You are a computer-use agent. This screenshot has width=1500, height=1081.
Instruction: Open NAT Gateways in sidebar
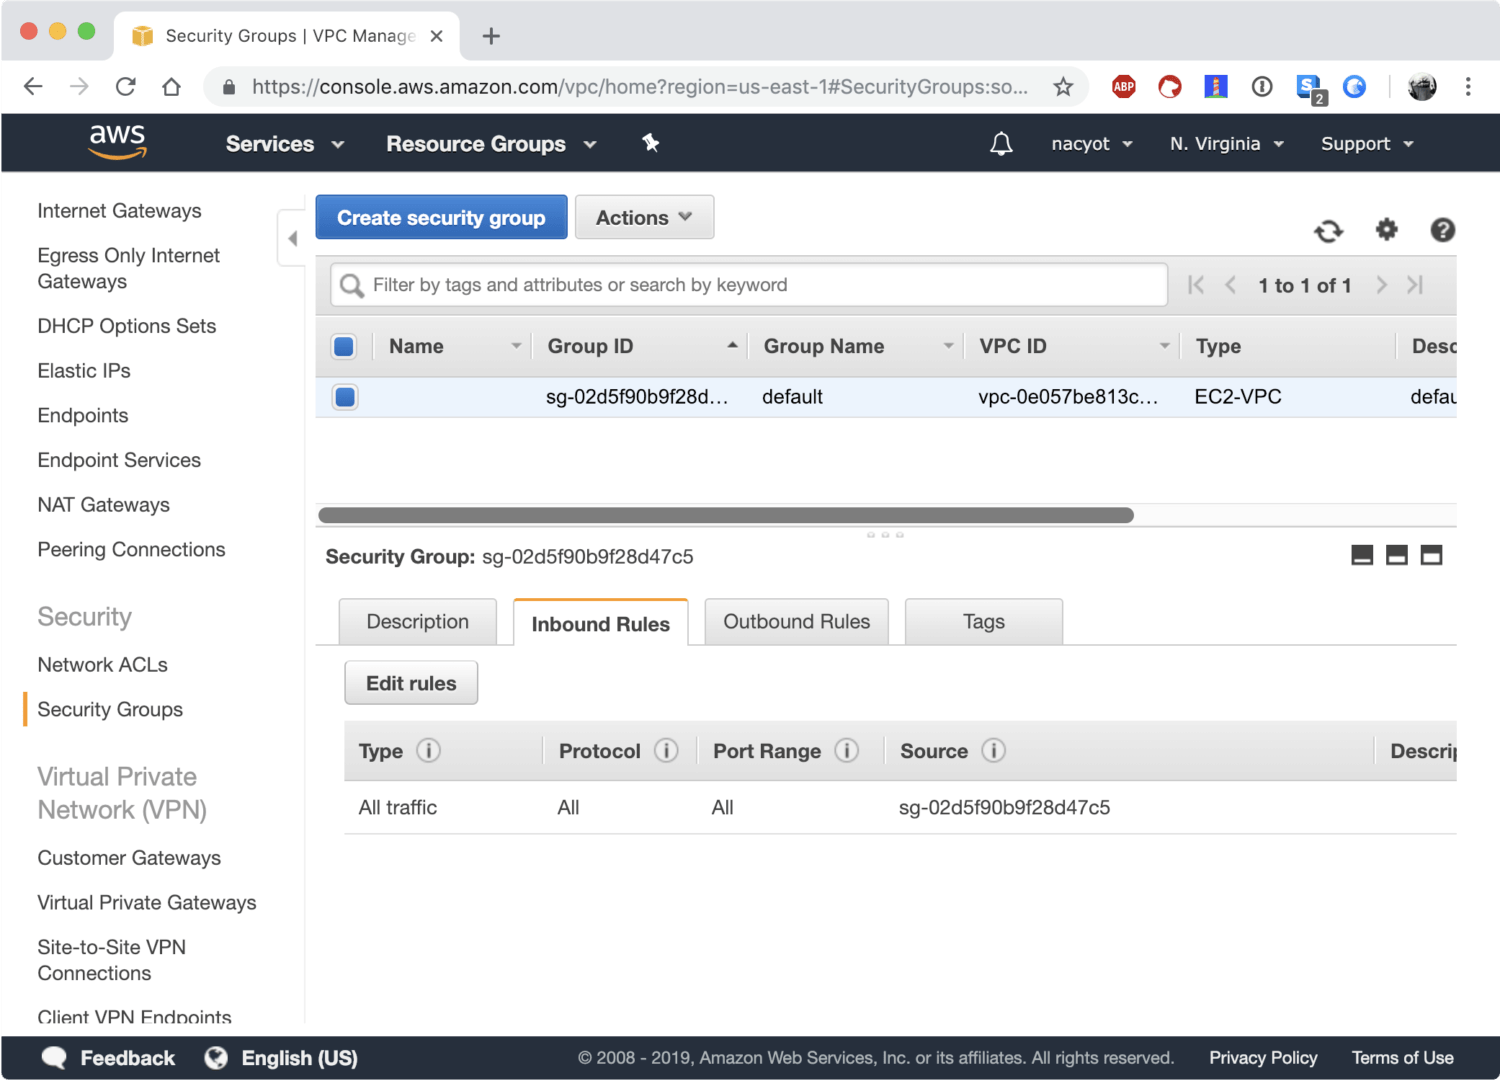click(104, 505)
